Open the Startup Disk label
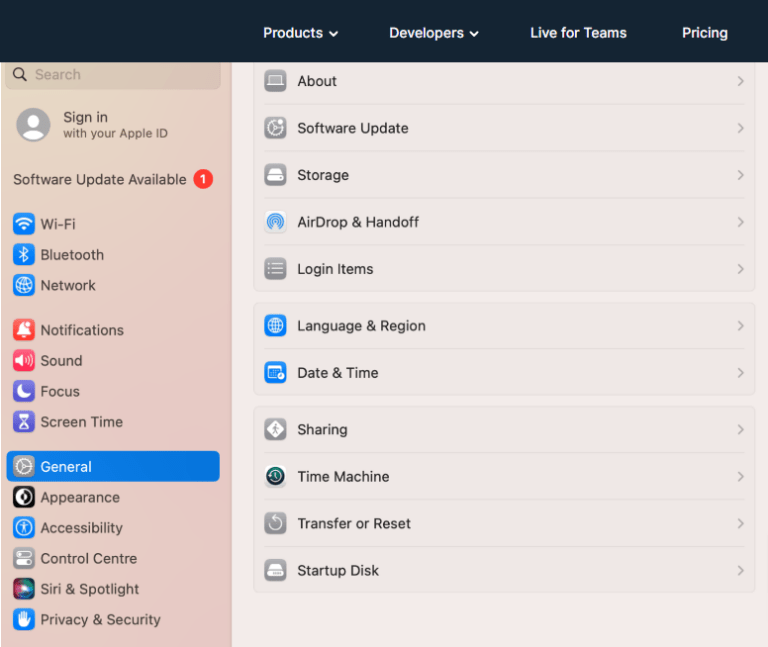The image size is (768, 647). (x=338, y=571)
